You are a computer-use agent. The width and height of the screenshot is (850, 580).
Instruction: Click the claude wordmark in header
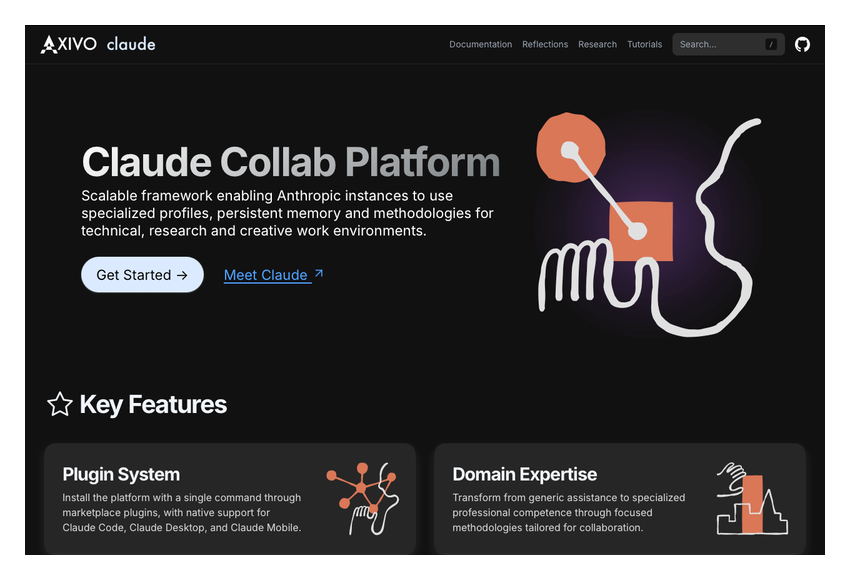tap(131, 44)
